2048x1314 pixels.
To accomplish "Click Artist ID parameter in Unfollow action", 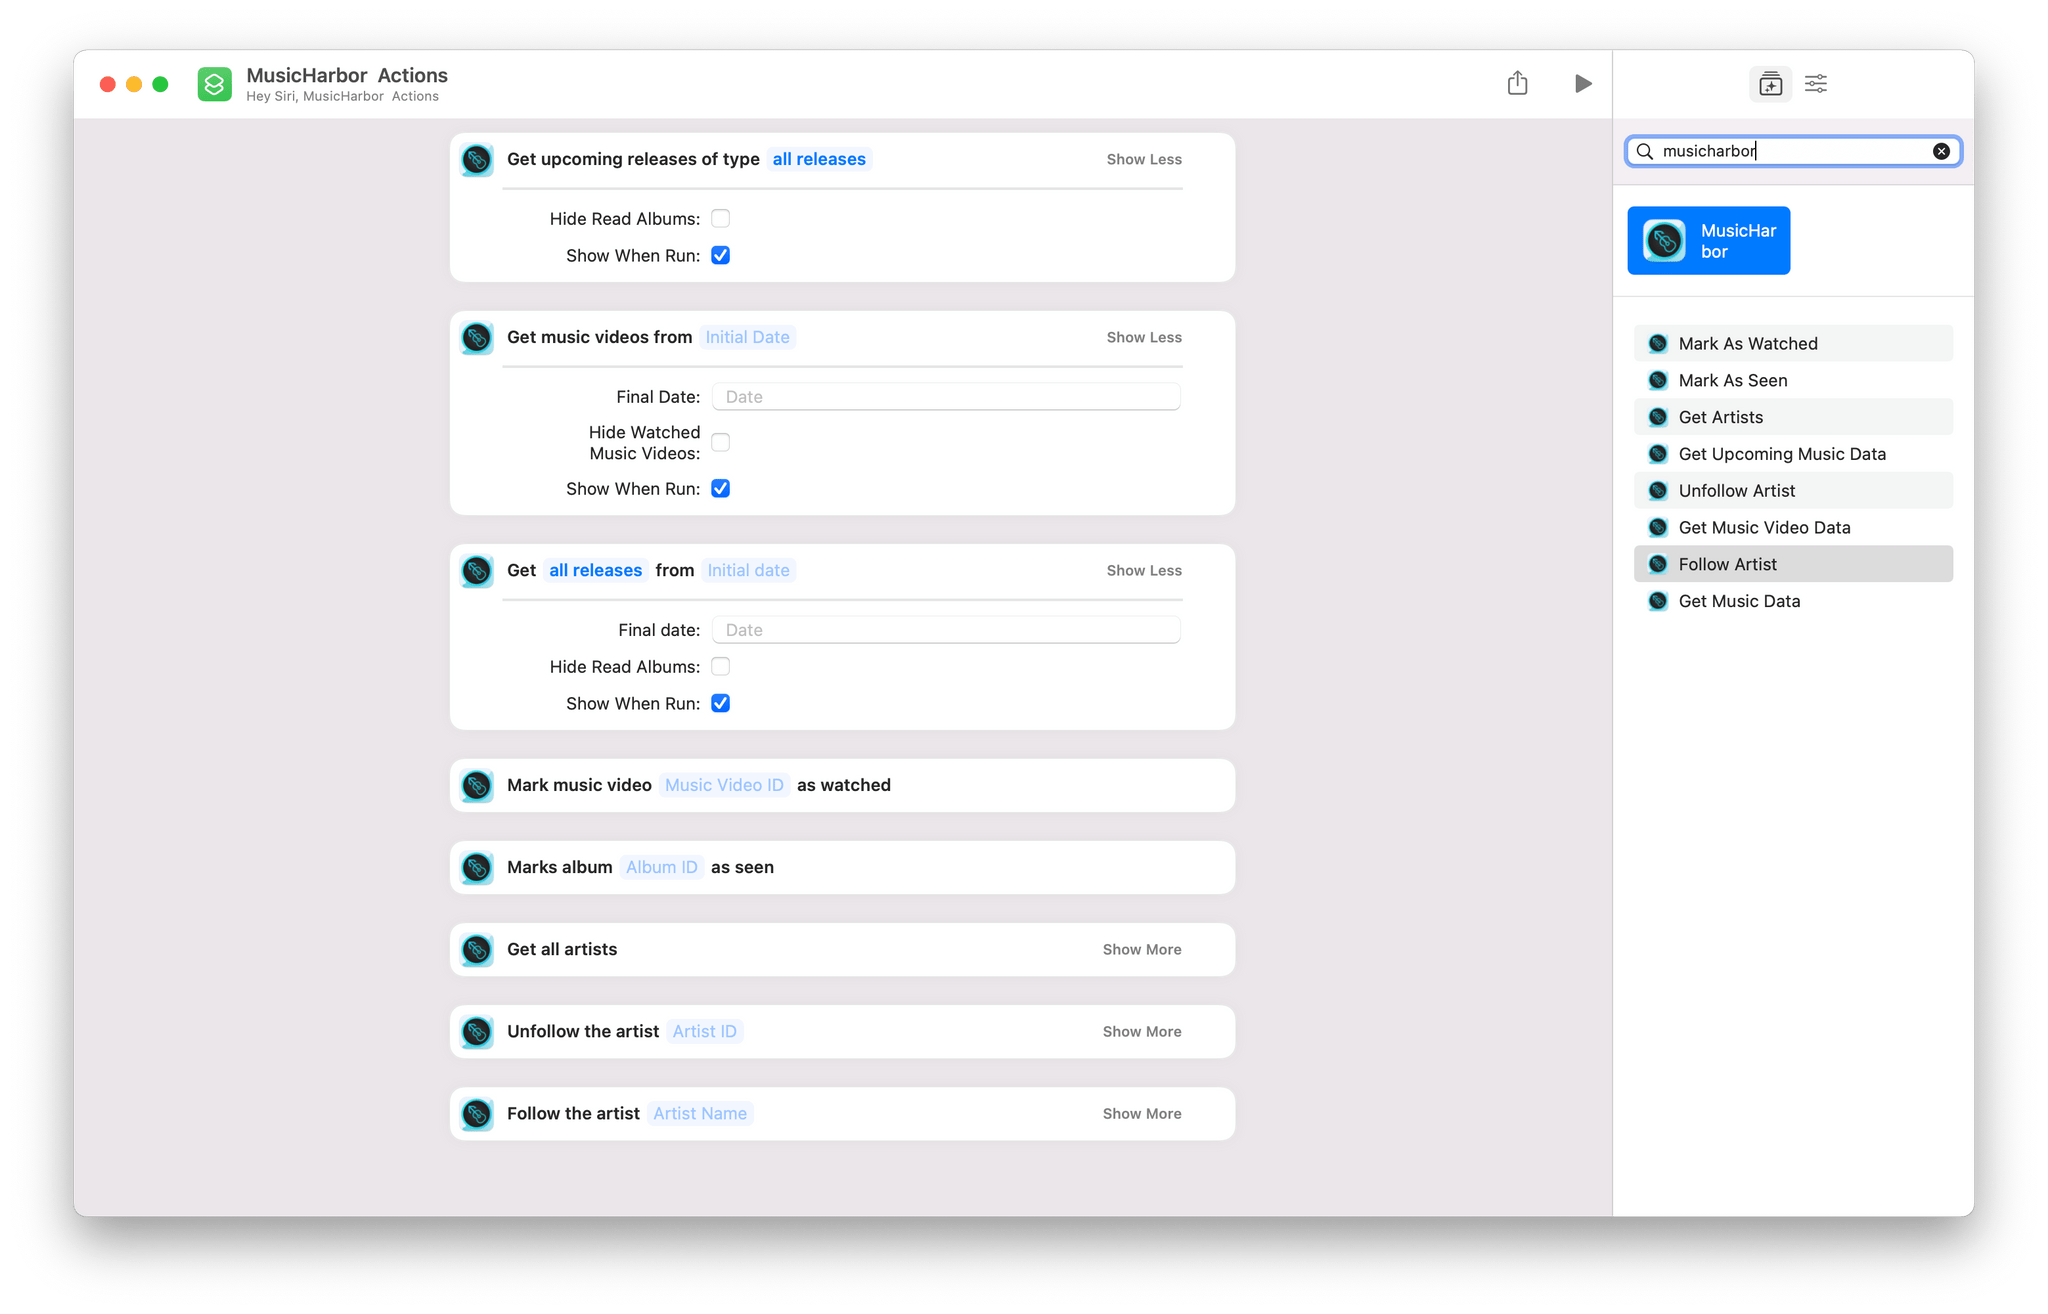I will point(704,1031).
